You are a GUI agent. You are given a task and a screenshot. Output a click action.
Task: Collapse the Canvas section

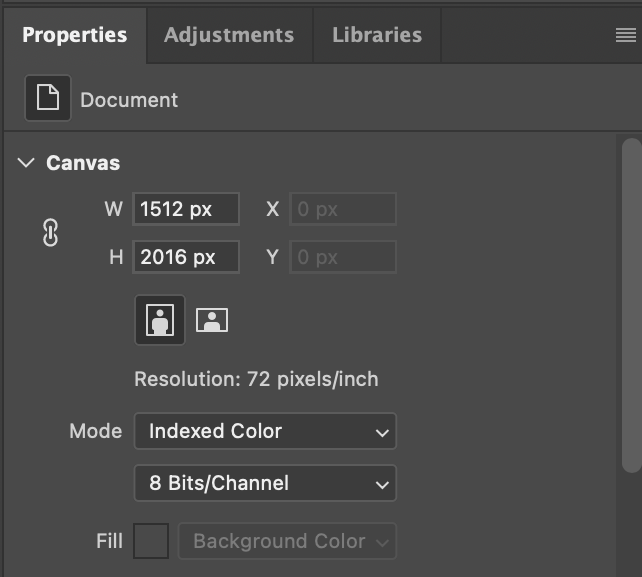tap(26, 163)
